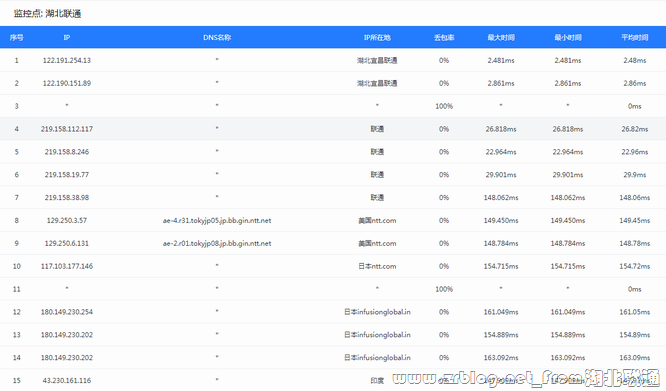Click the 平均时间 column header
Image resolution: width=666 pixels, height=391 pixels.
[635, 37]
